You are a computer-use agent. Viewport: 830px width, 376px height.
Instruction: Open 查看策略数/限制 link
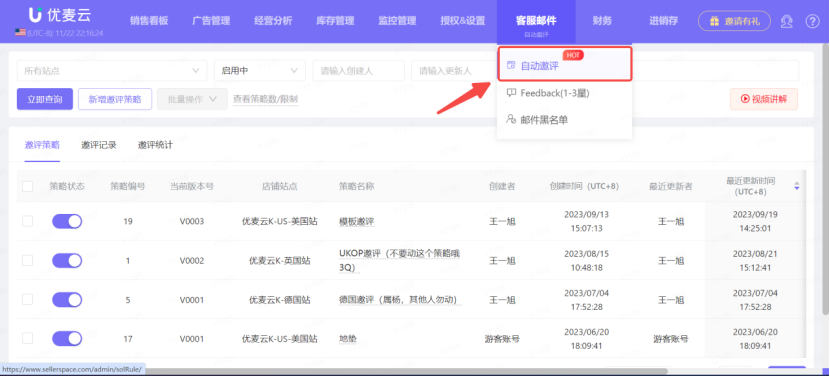point(266,99)
